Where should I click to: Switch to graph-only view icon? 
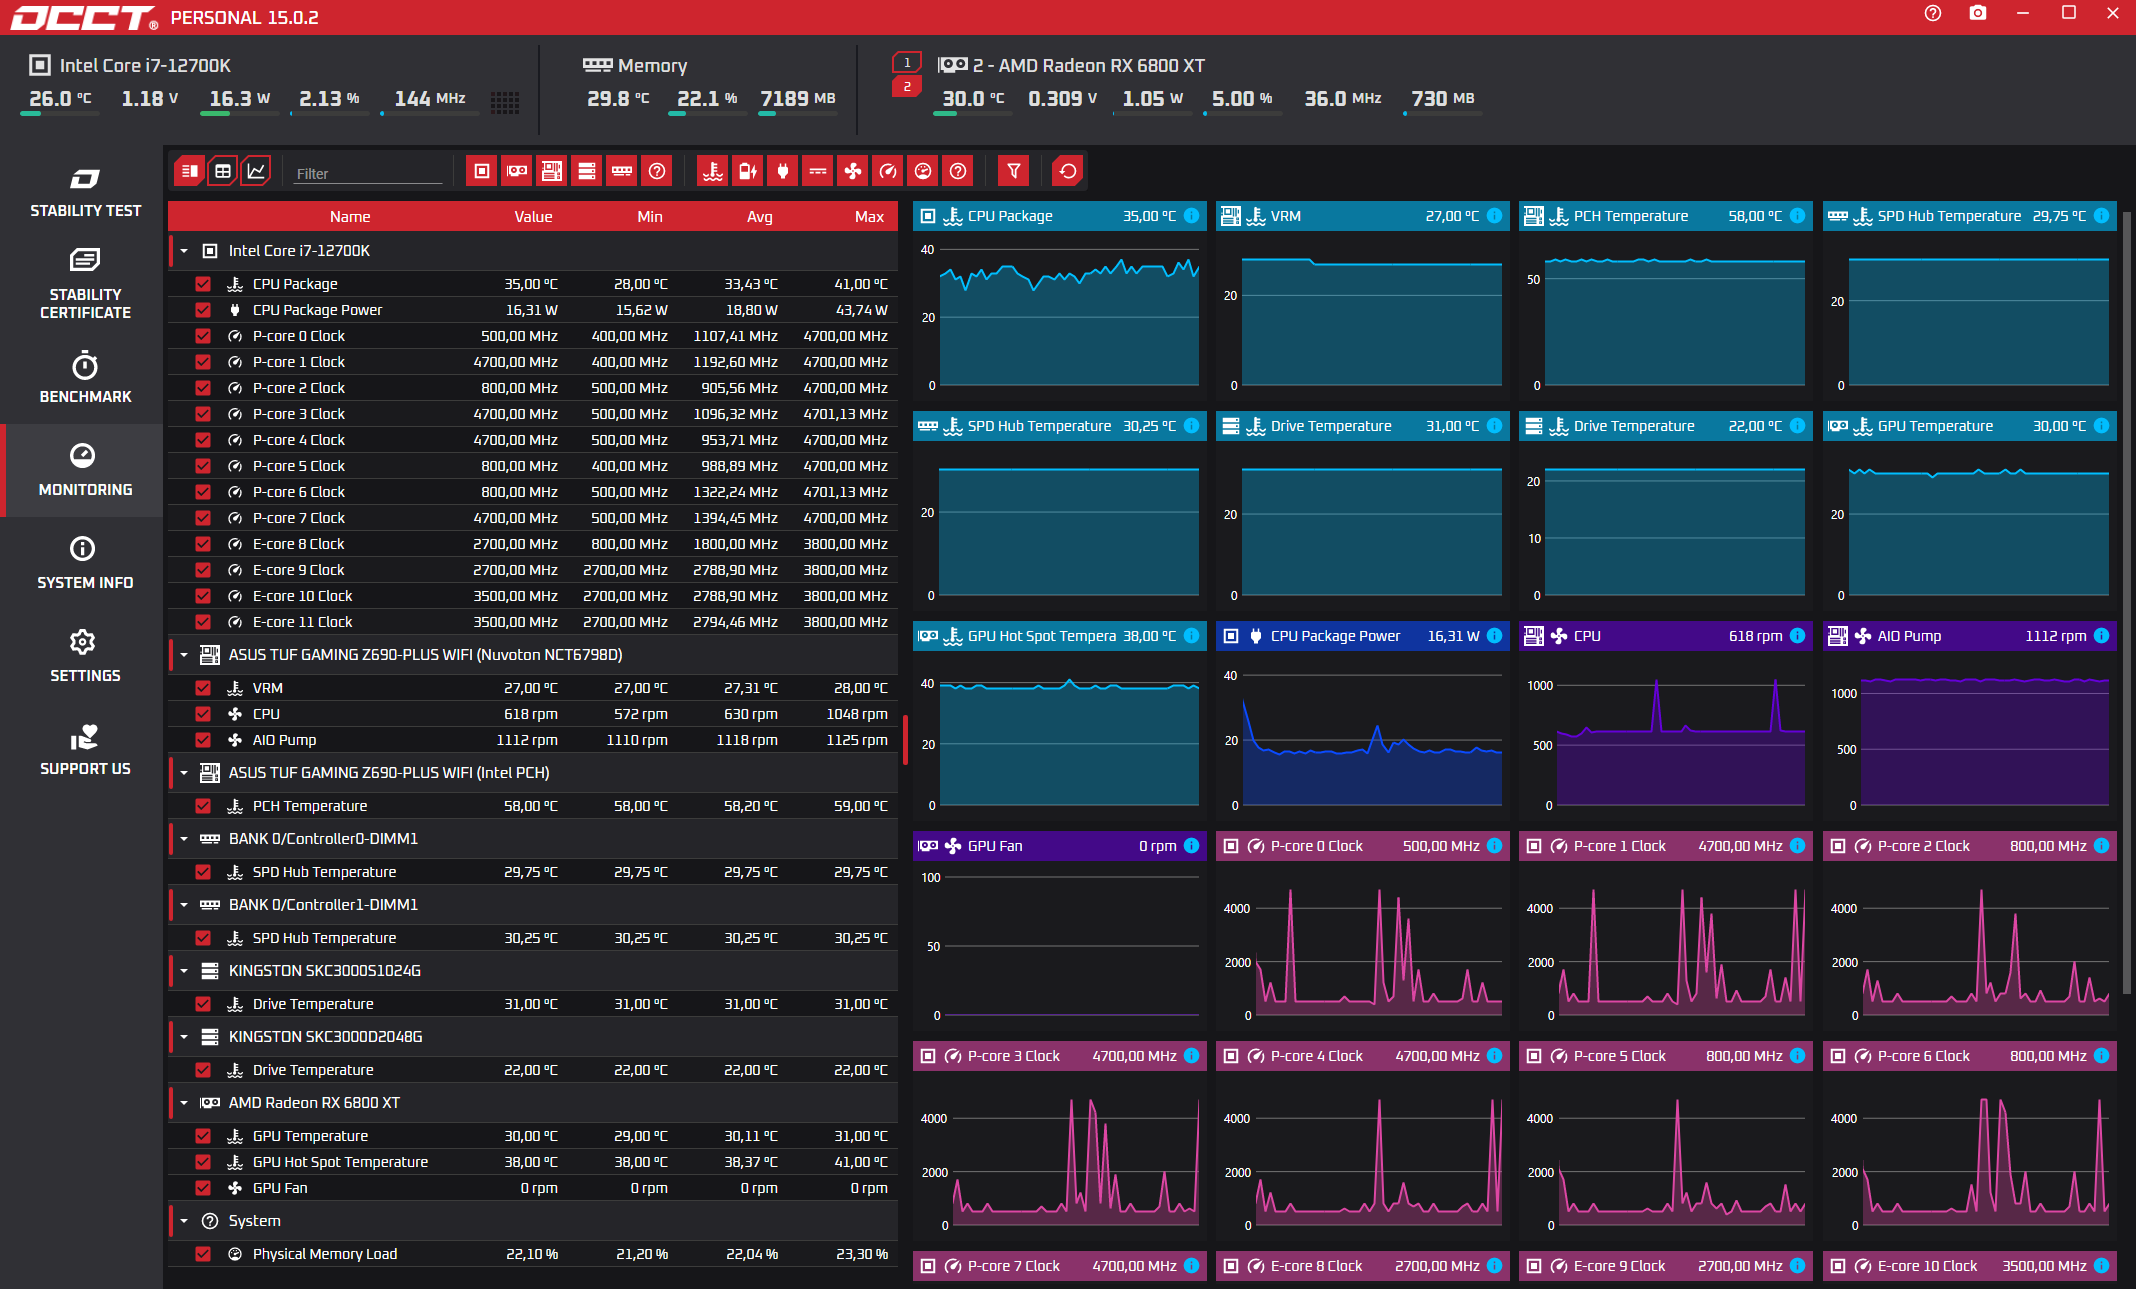tap(257, 171)
